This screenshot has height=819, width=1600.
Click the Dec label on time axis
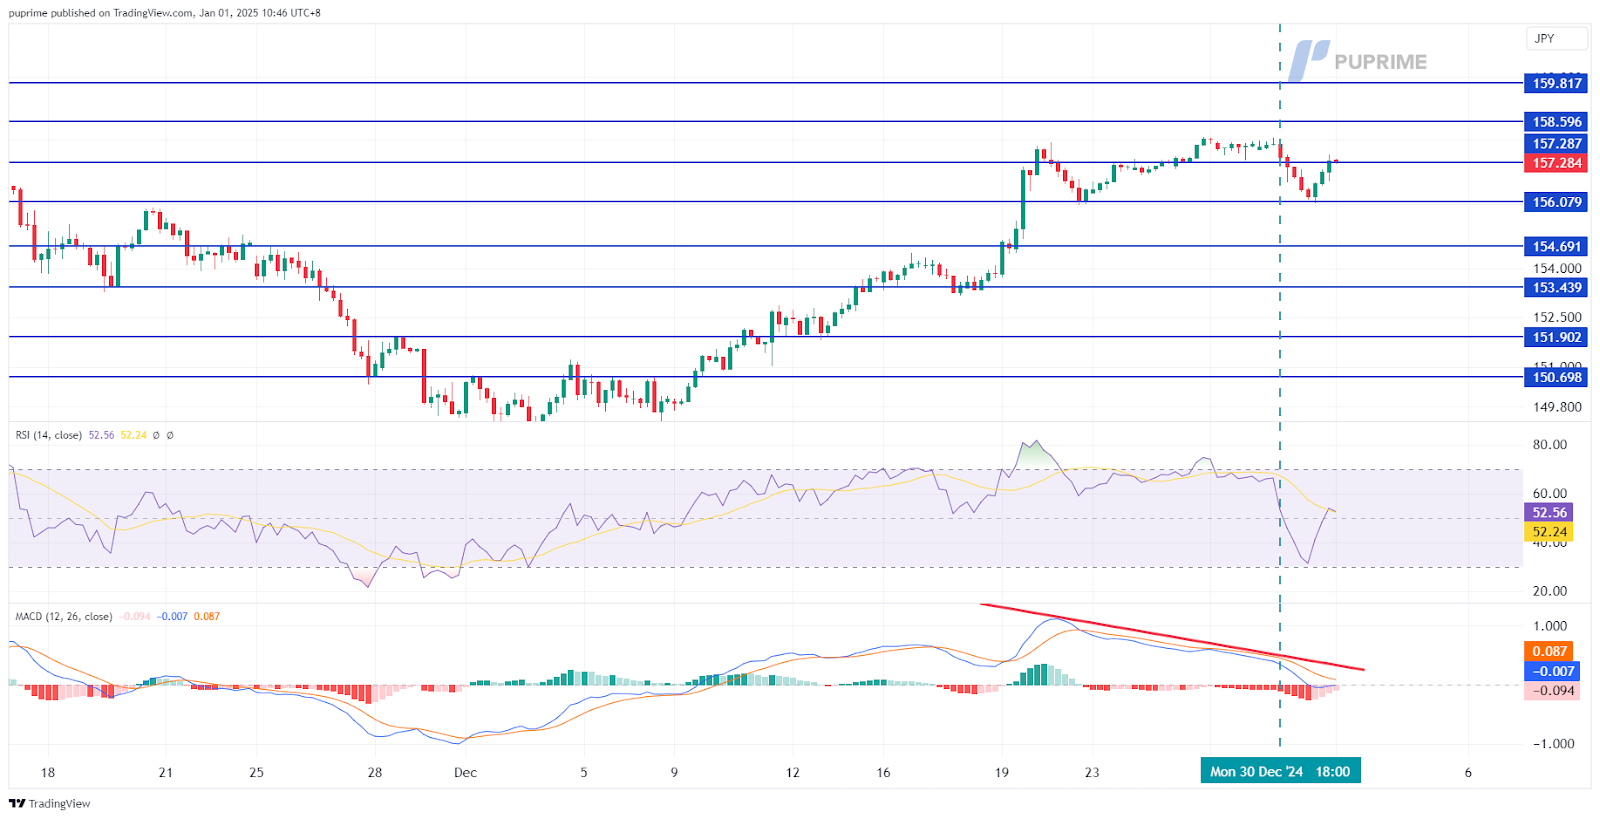pyautogui.click(x=465, y=772)
